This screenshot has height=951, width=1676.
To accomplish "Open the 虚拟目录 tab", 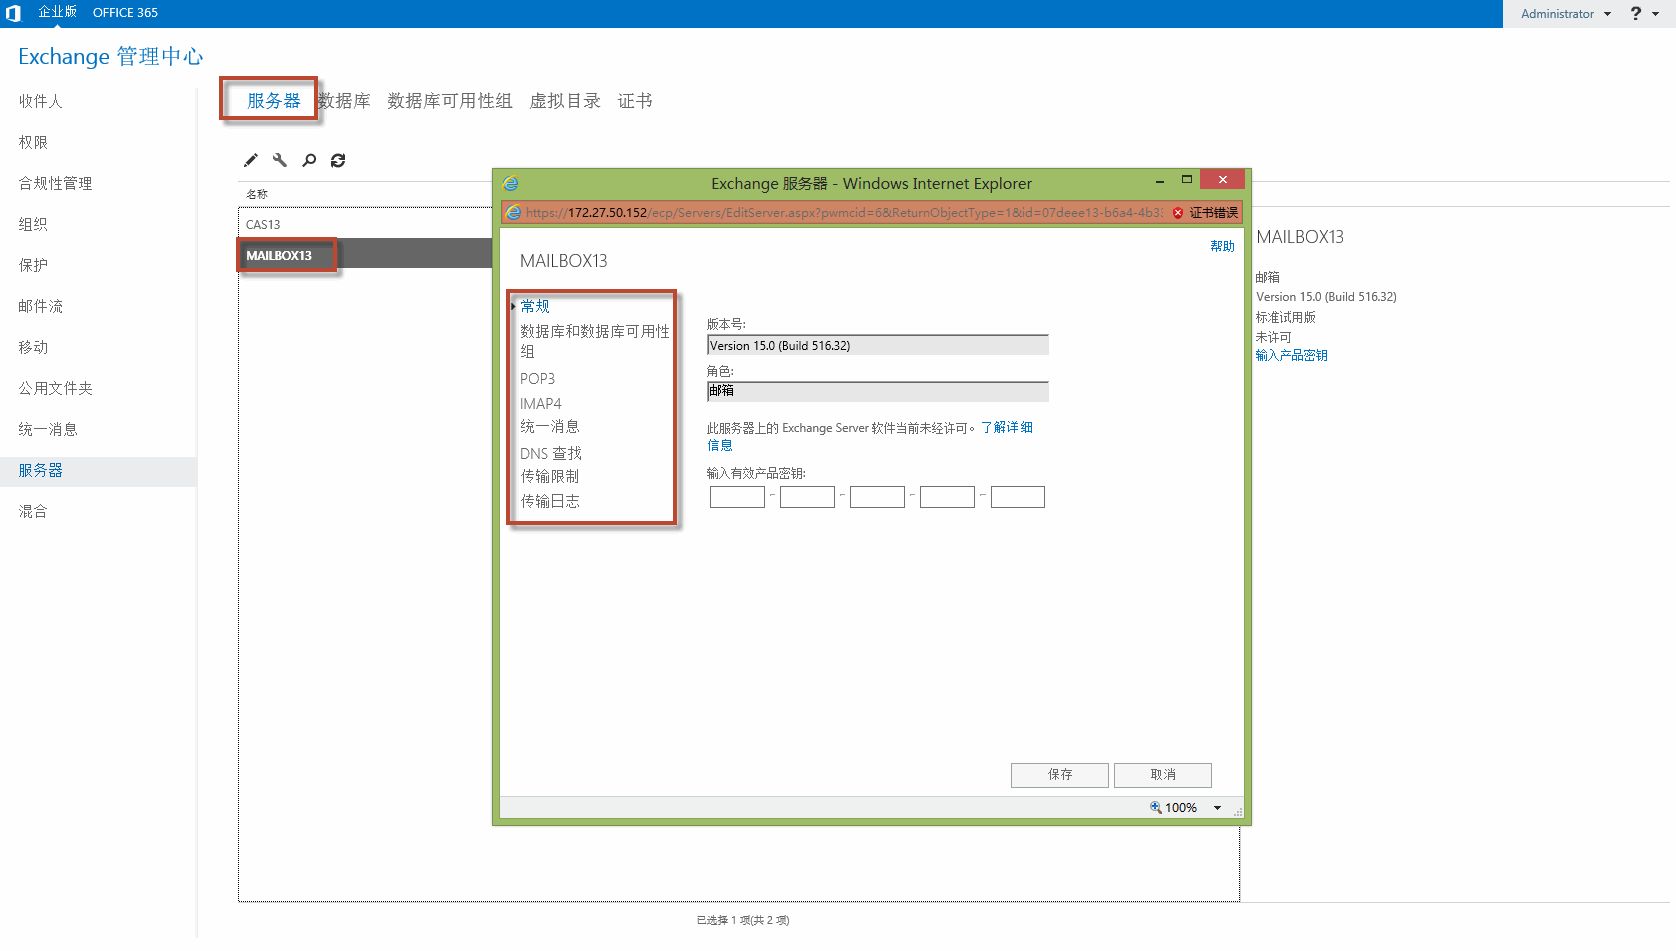I will point(565,101).
